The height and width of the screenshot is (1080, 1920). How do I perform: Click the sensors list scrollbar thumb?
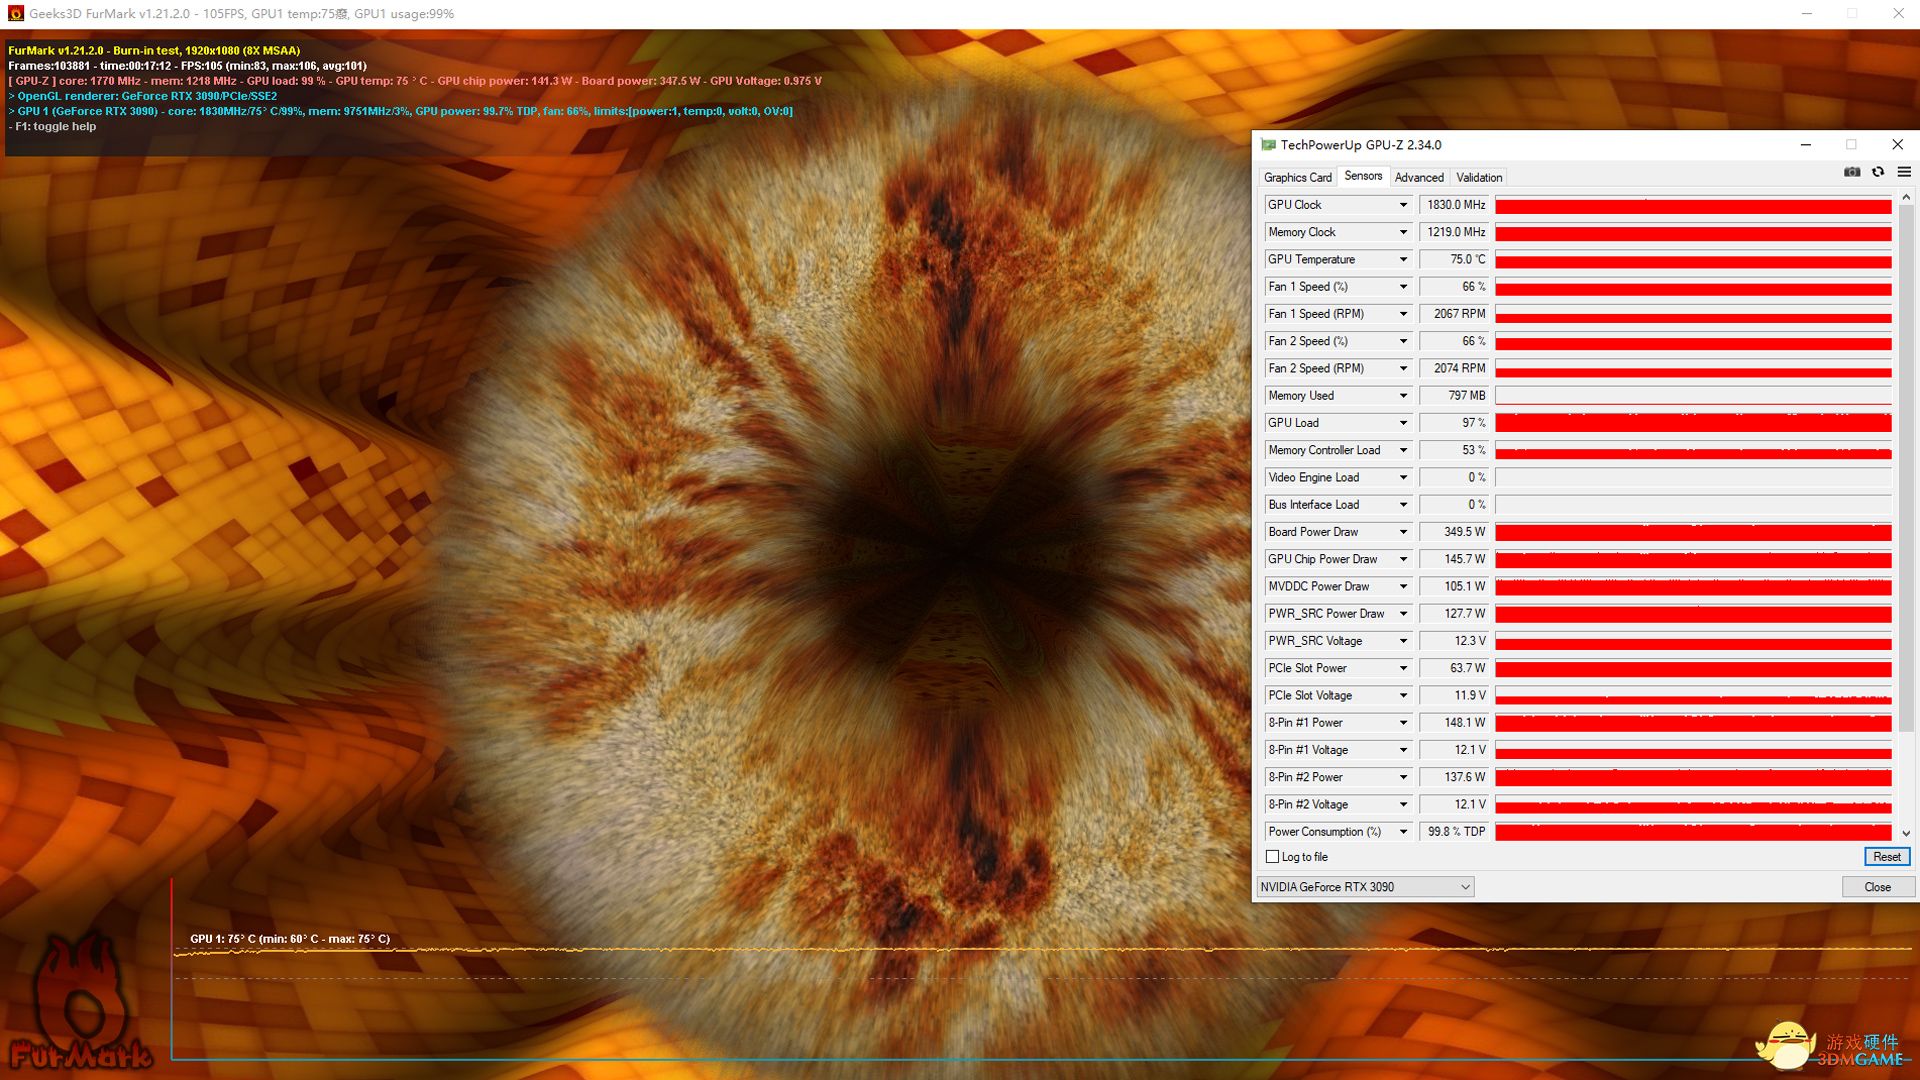coord(1906,468)
